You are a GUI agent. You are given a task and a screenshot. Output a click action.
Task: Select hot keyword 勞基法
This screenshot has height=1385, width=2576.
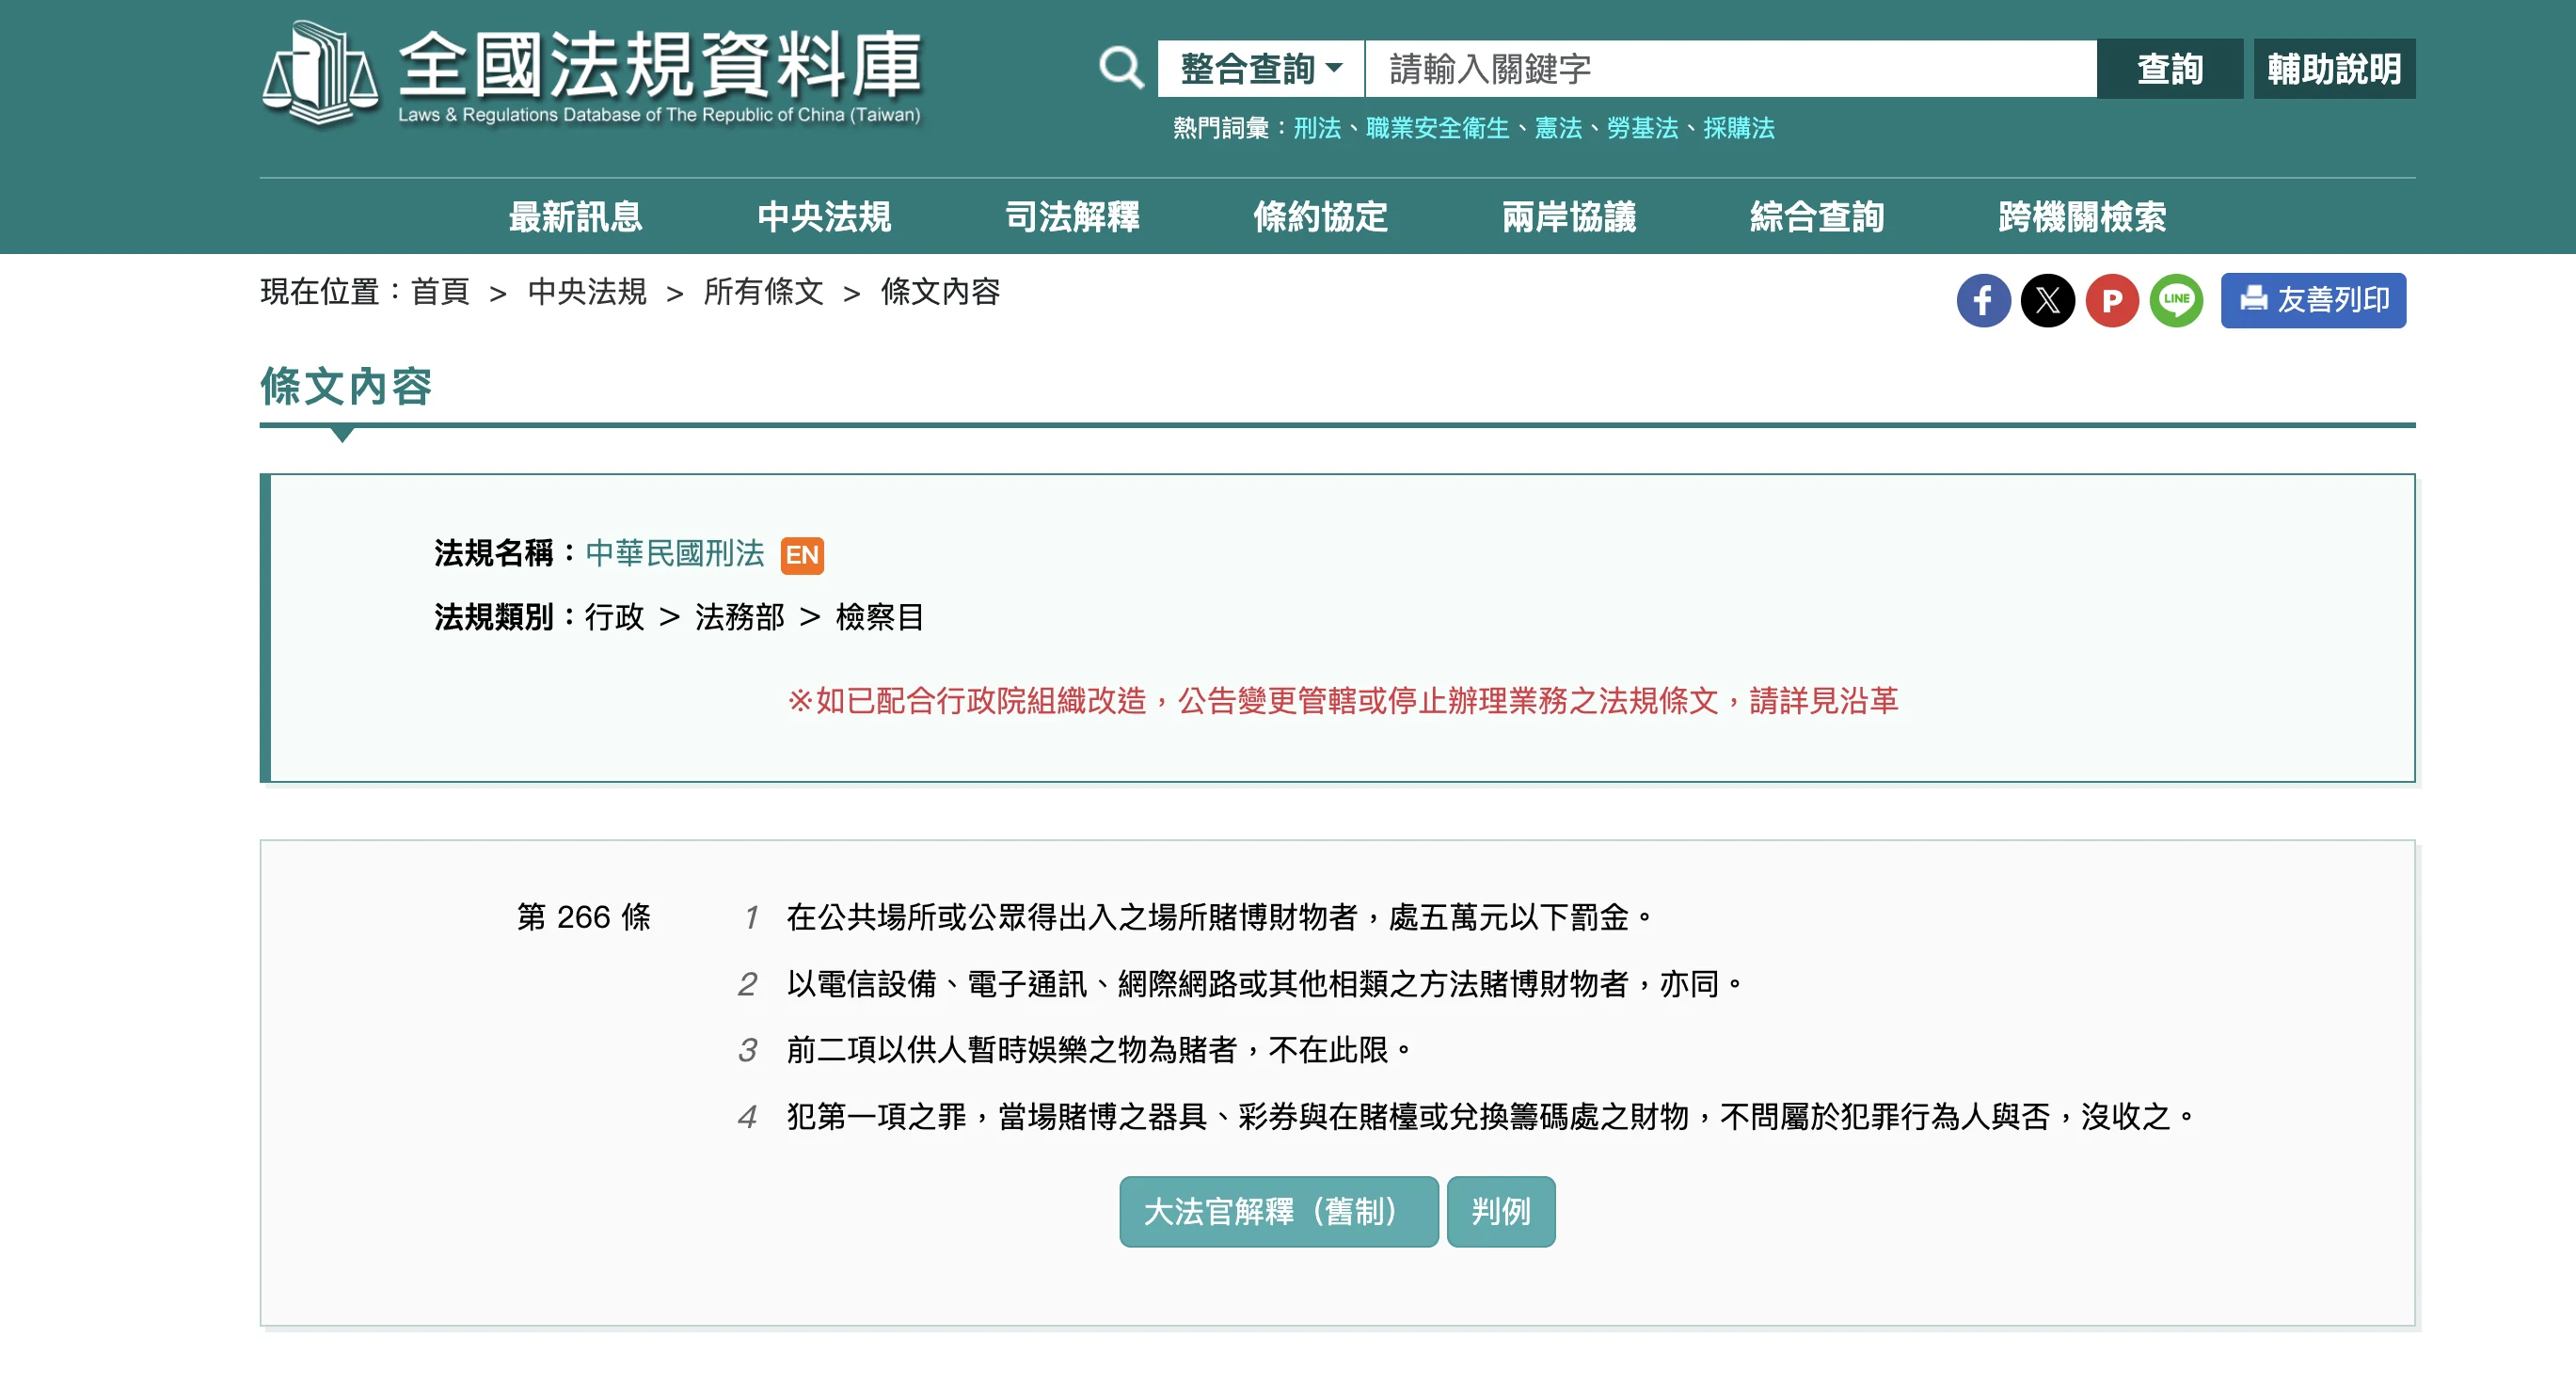pyautogui.click(x=1642, y=128)
